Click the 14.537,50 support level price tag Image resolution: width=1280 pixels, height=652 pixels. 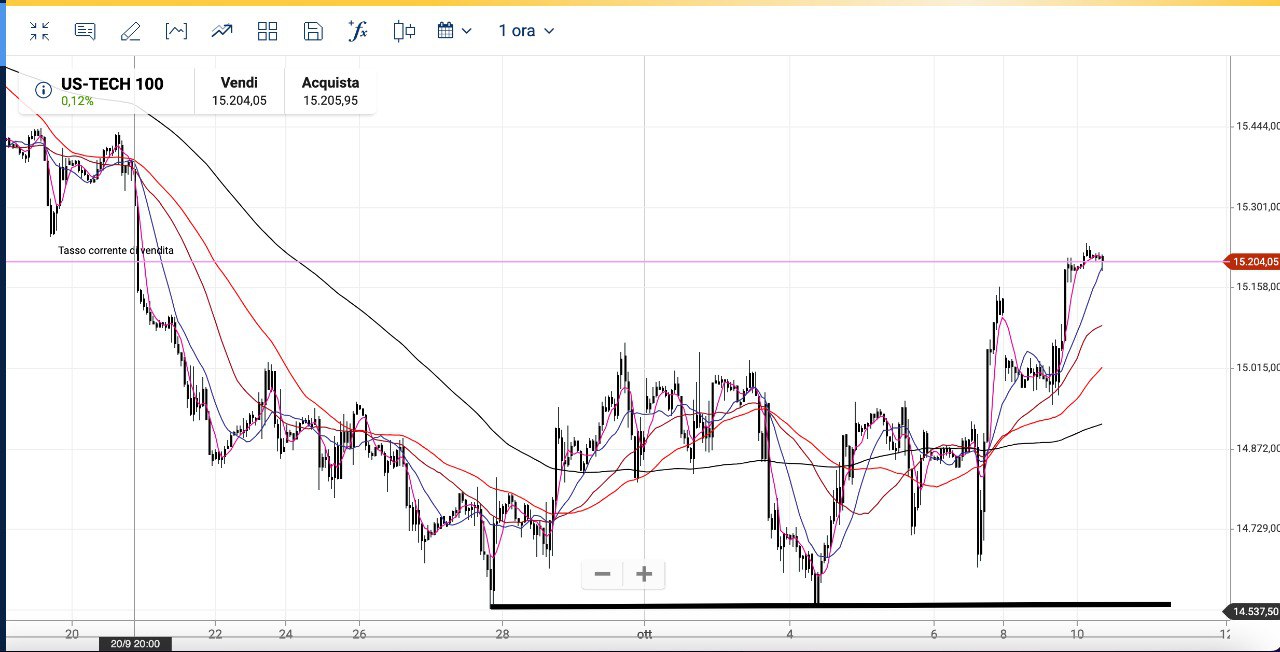pos(1252,611)
